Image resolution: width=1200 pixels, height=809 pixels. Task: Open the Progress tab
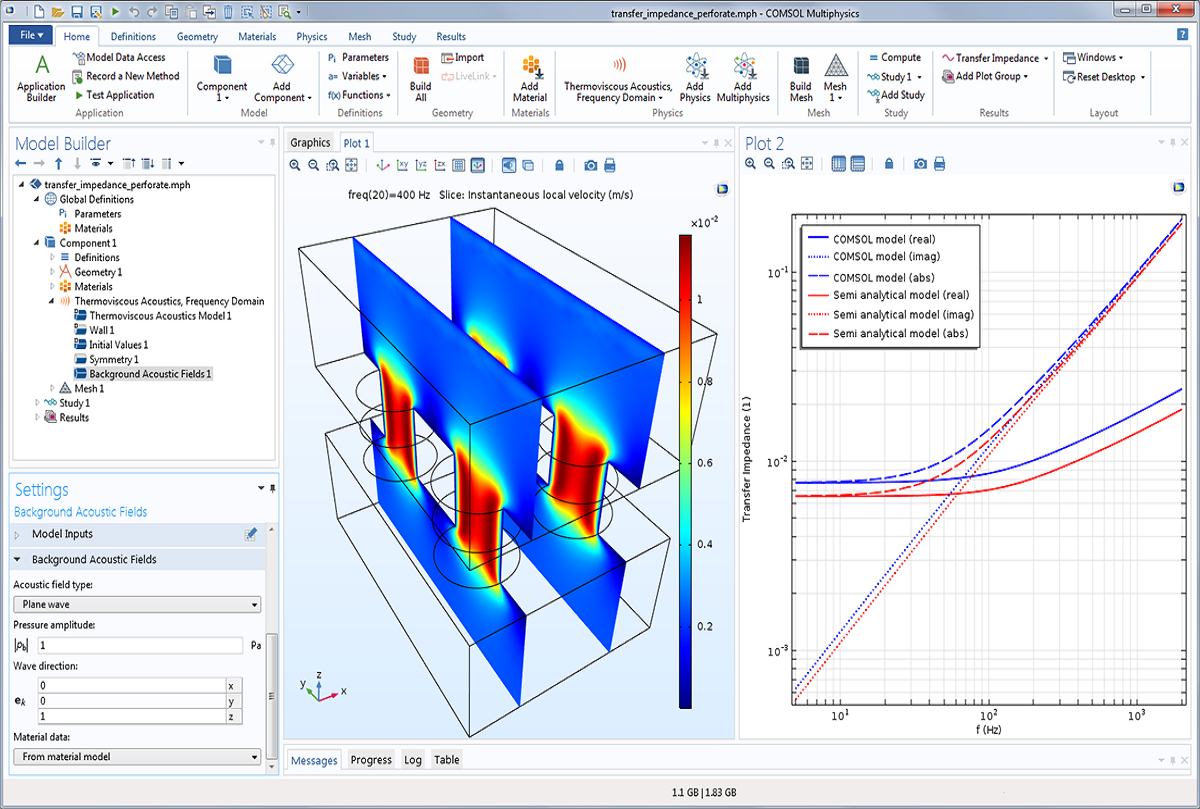pyautogui.click(x=371, y=760)
